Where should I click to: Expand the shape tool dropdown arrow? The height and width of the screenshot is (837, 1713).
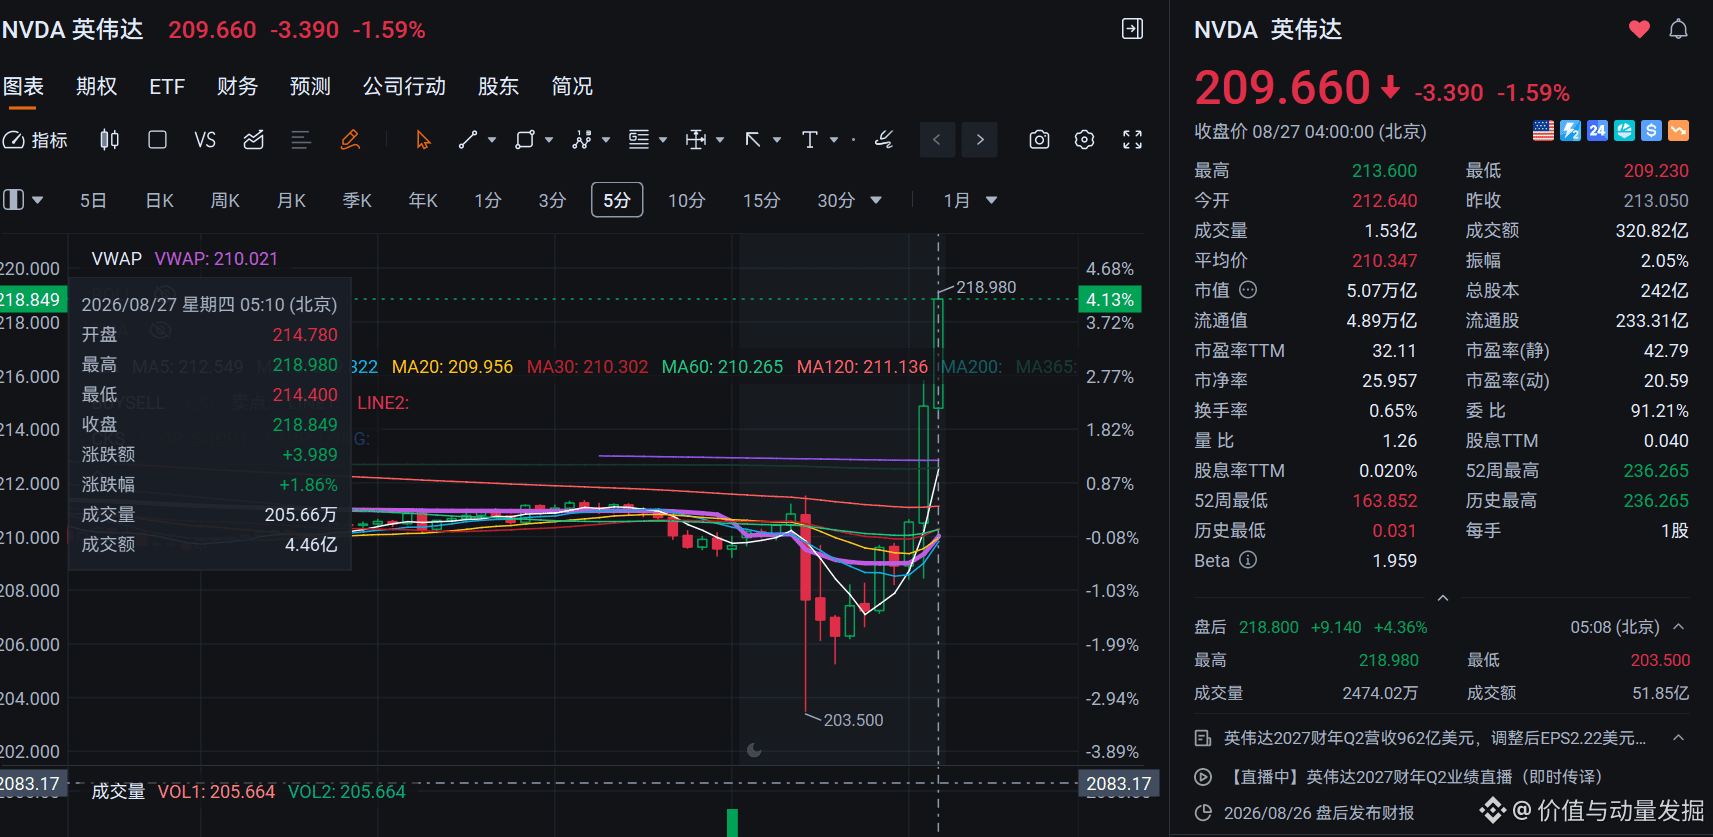(549, 140)
